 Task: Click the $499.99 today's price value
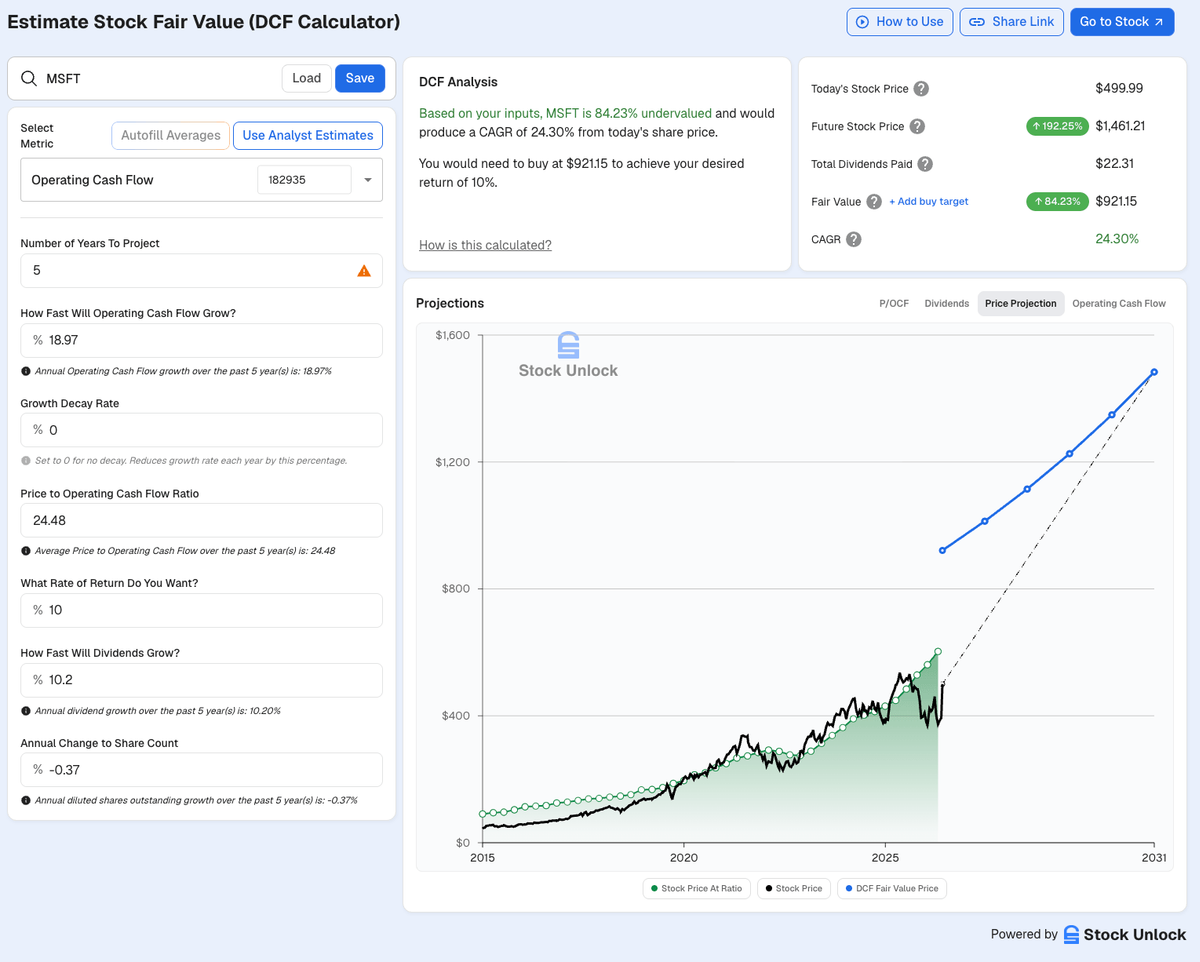click(x=1119, y=89)
